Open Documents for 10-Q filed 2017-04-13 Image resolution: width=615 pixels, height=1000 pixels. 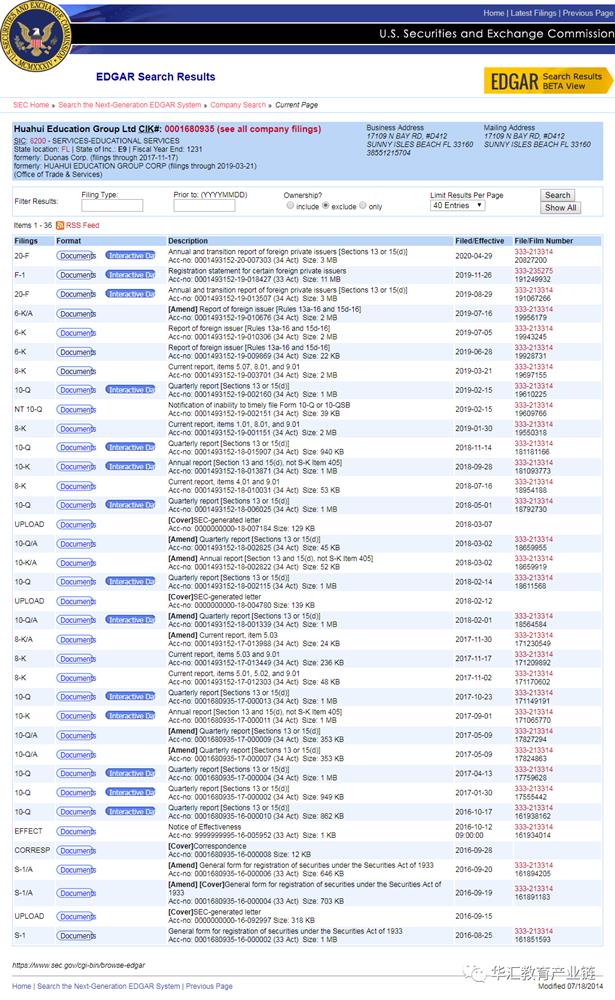click(x=77, y=774)
